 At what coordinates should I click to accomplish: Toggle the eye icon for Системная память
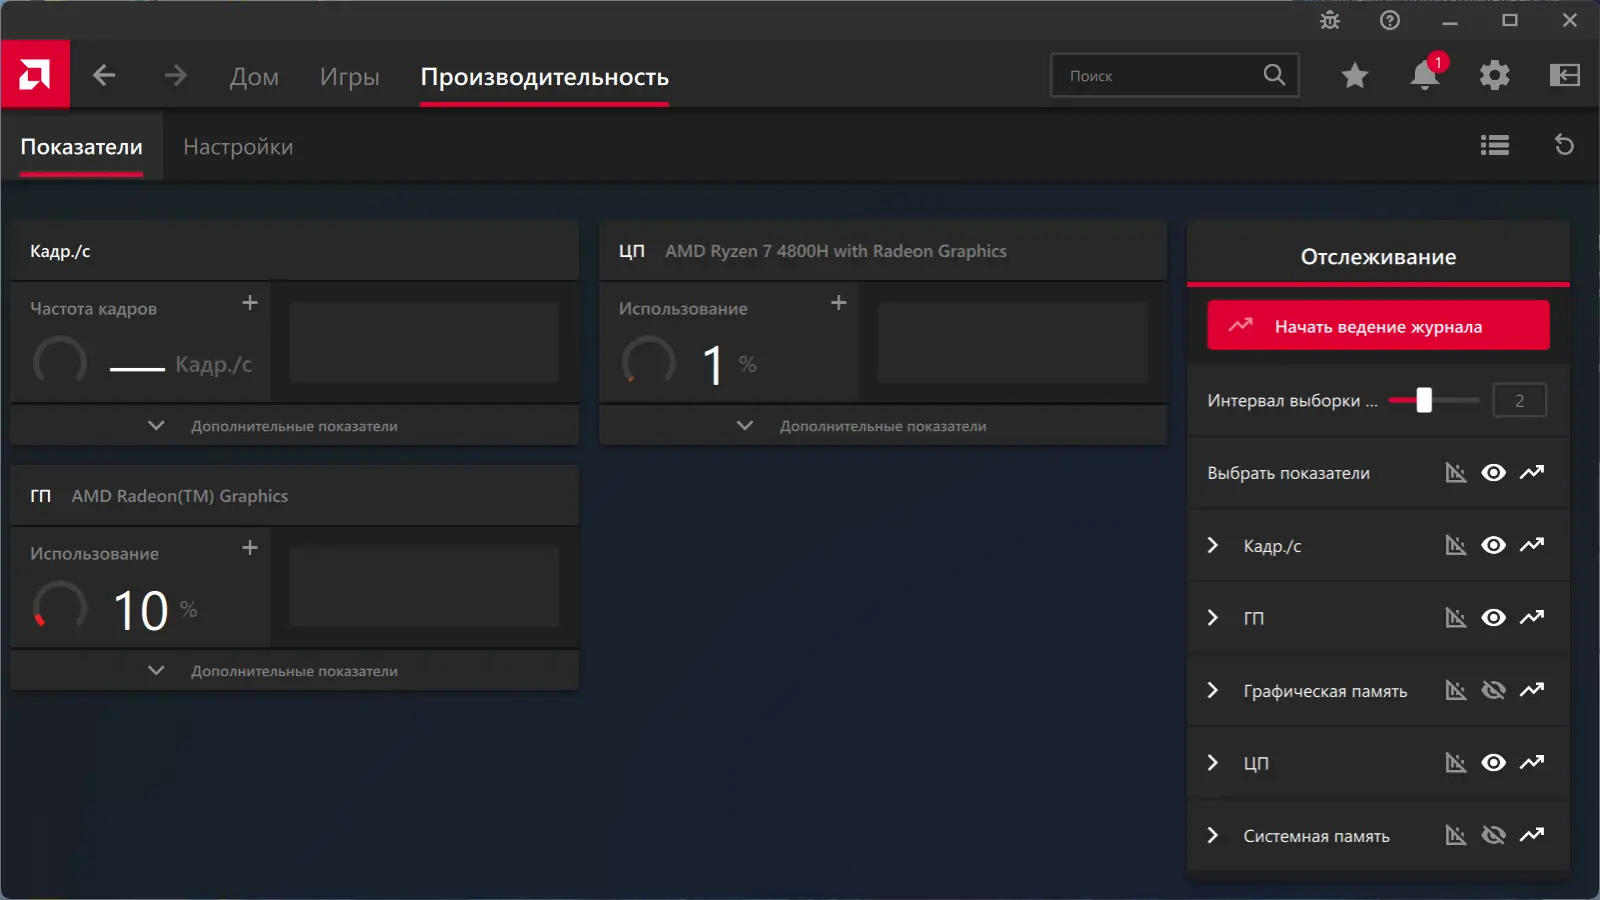[x=1493, y=835]
